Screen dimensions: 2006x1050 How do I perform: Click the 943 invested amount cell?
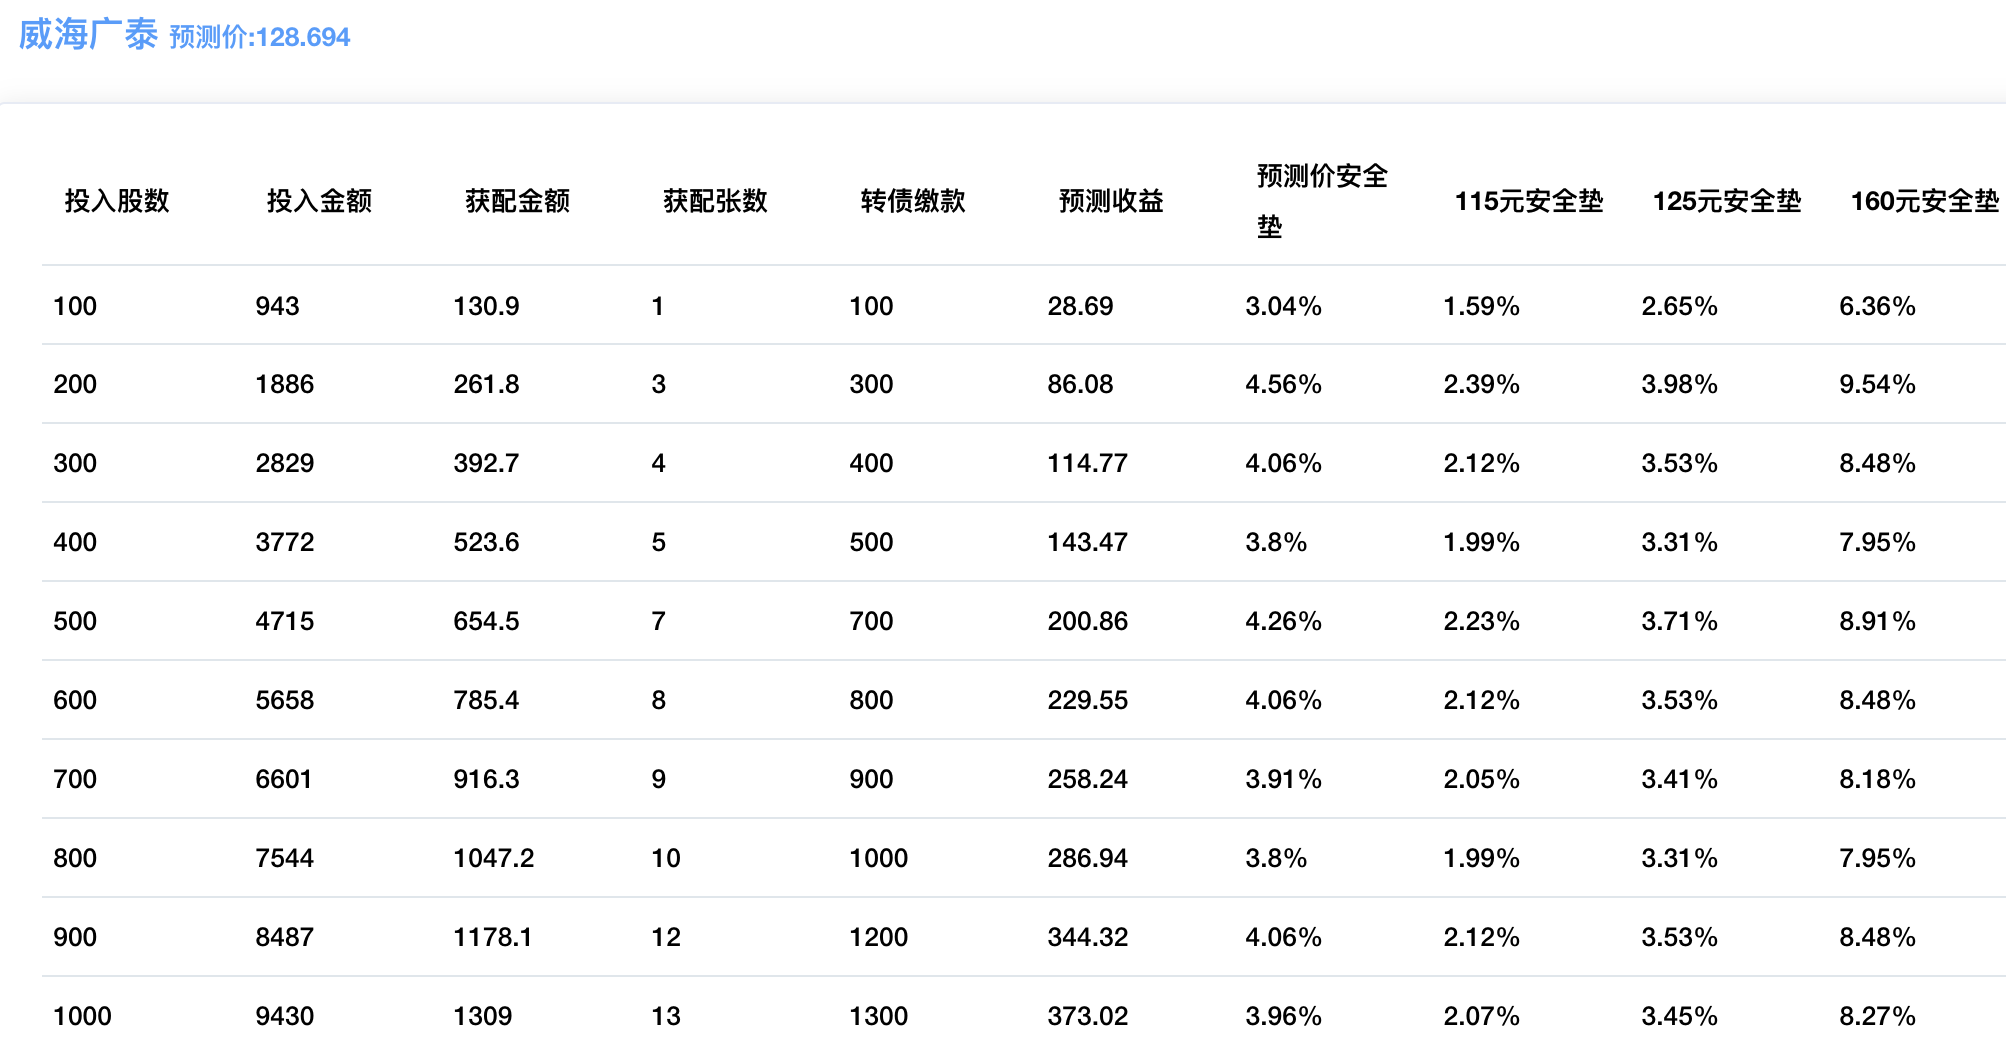[x=277, y=306]
